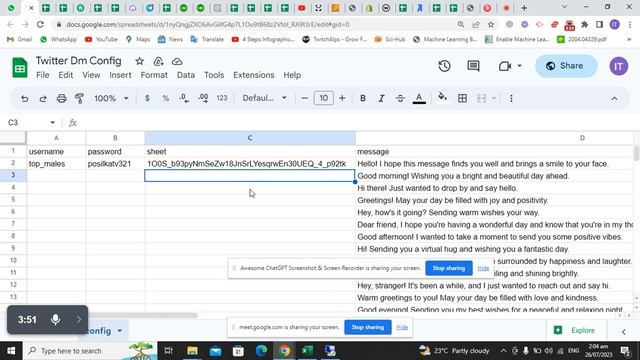Open Google account avatar IT
The image size is (640, 360).
[x=618, y=66]
